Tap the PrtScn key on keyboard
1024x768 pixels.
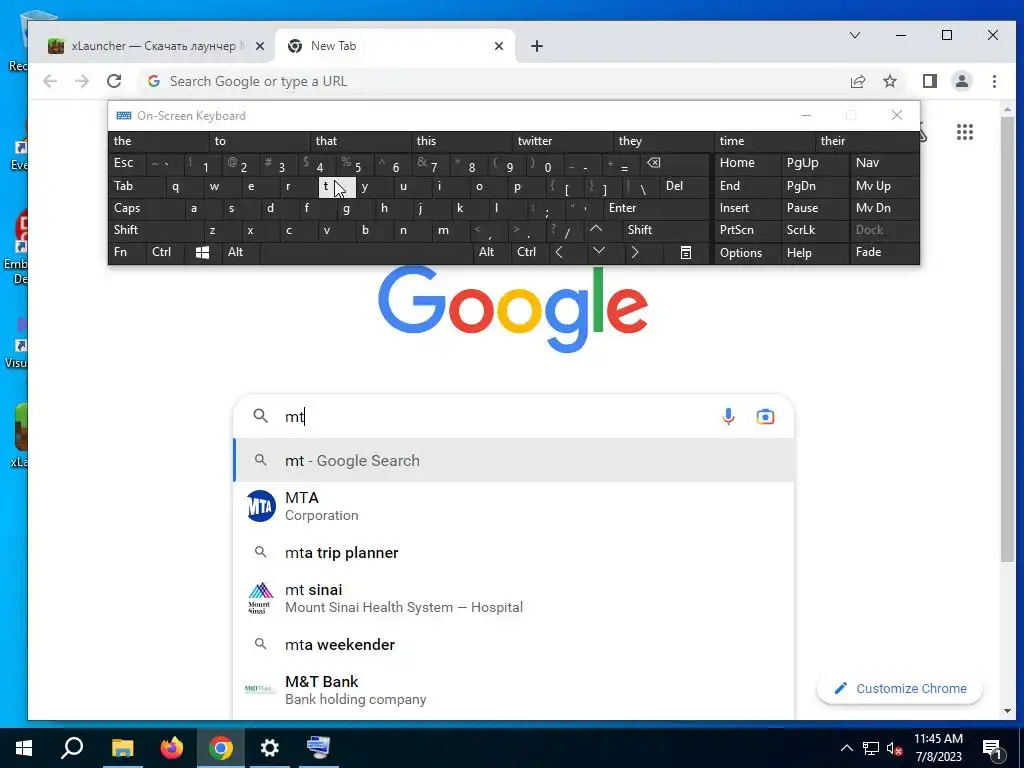[747, 230]
